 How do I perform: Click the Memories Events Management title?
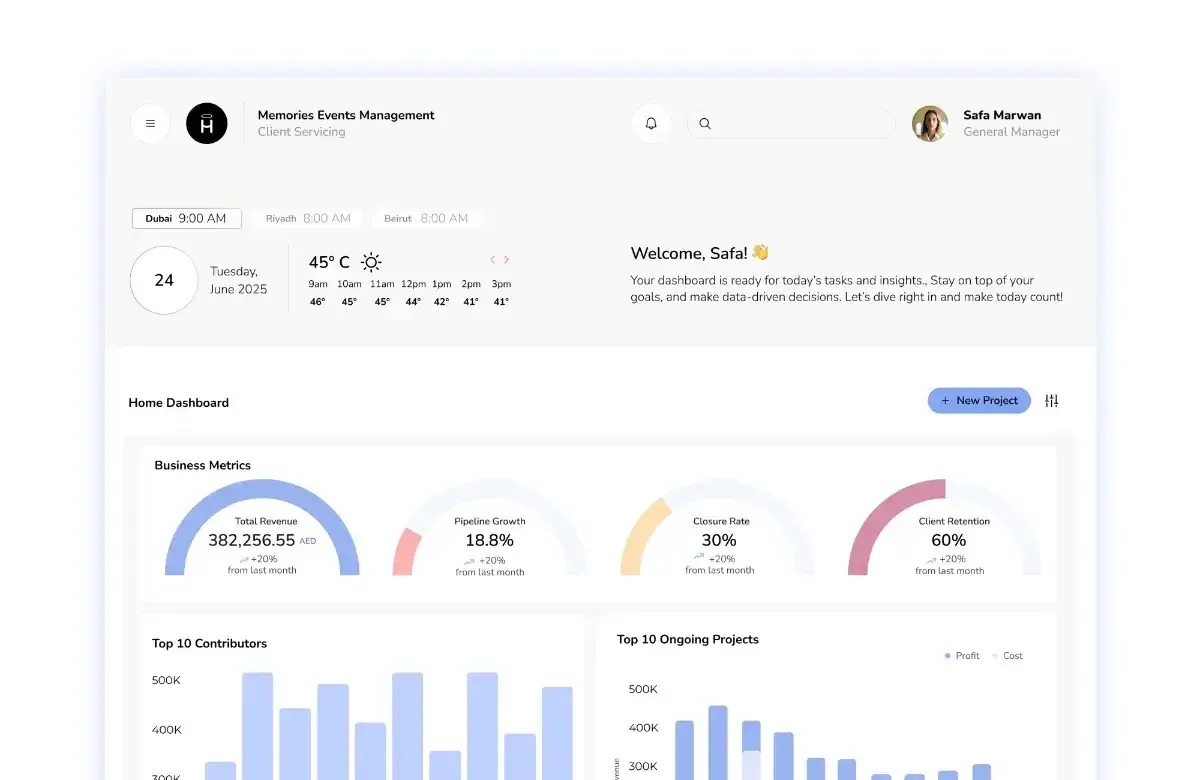(x=346, y=115)
